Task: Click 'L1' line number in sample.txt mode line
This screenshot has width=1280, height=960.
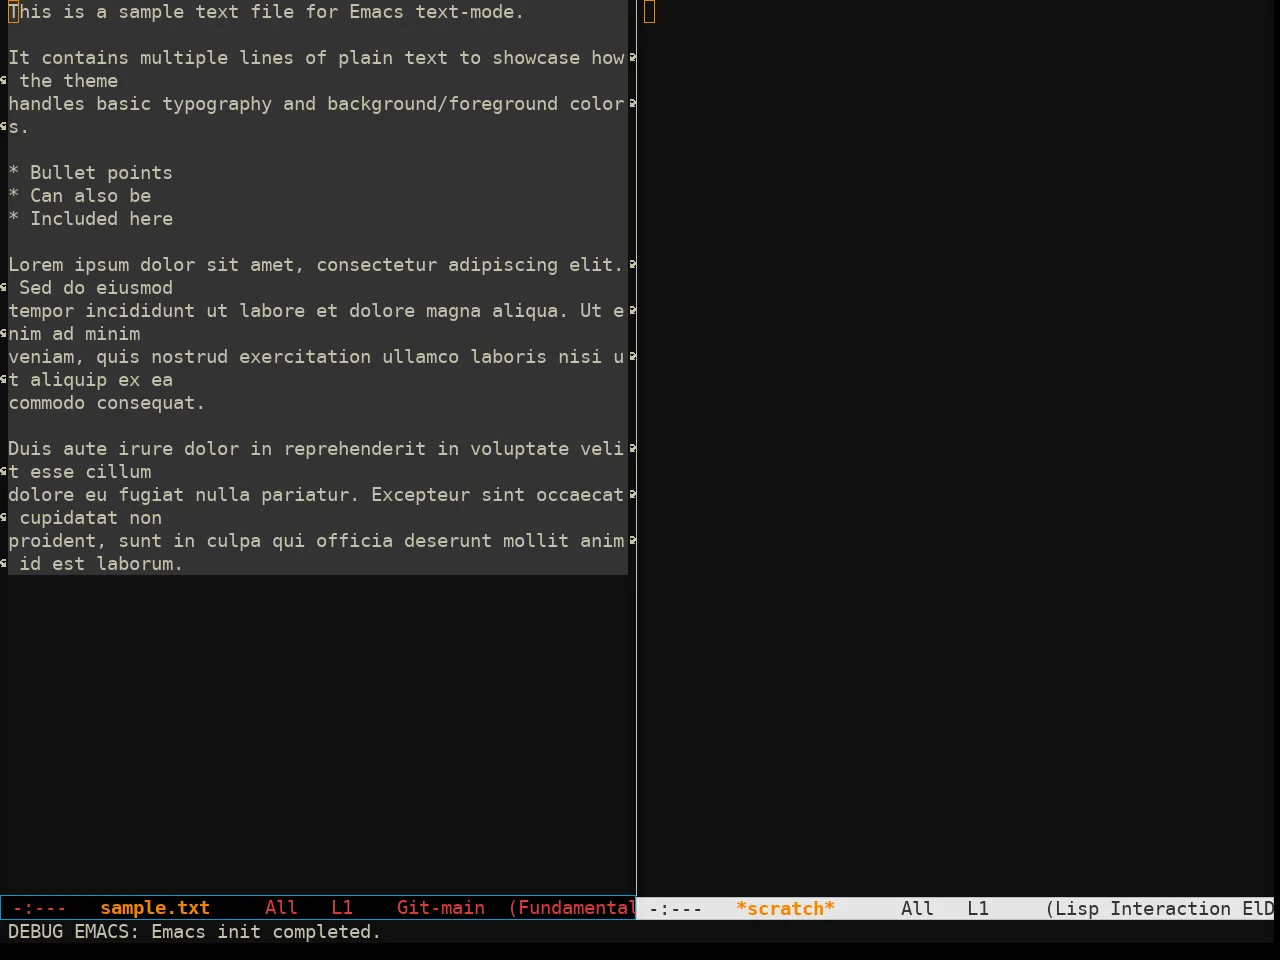Action: [x=342, y=908]
